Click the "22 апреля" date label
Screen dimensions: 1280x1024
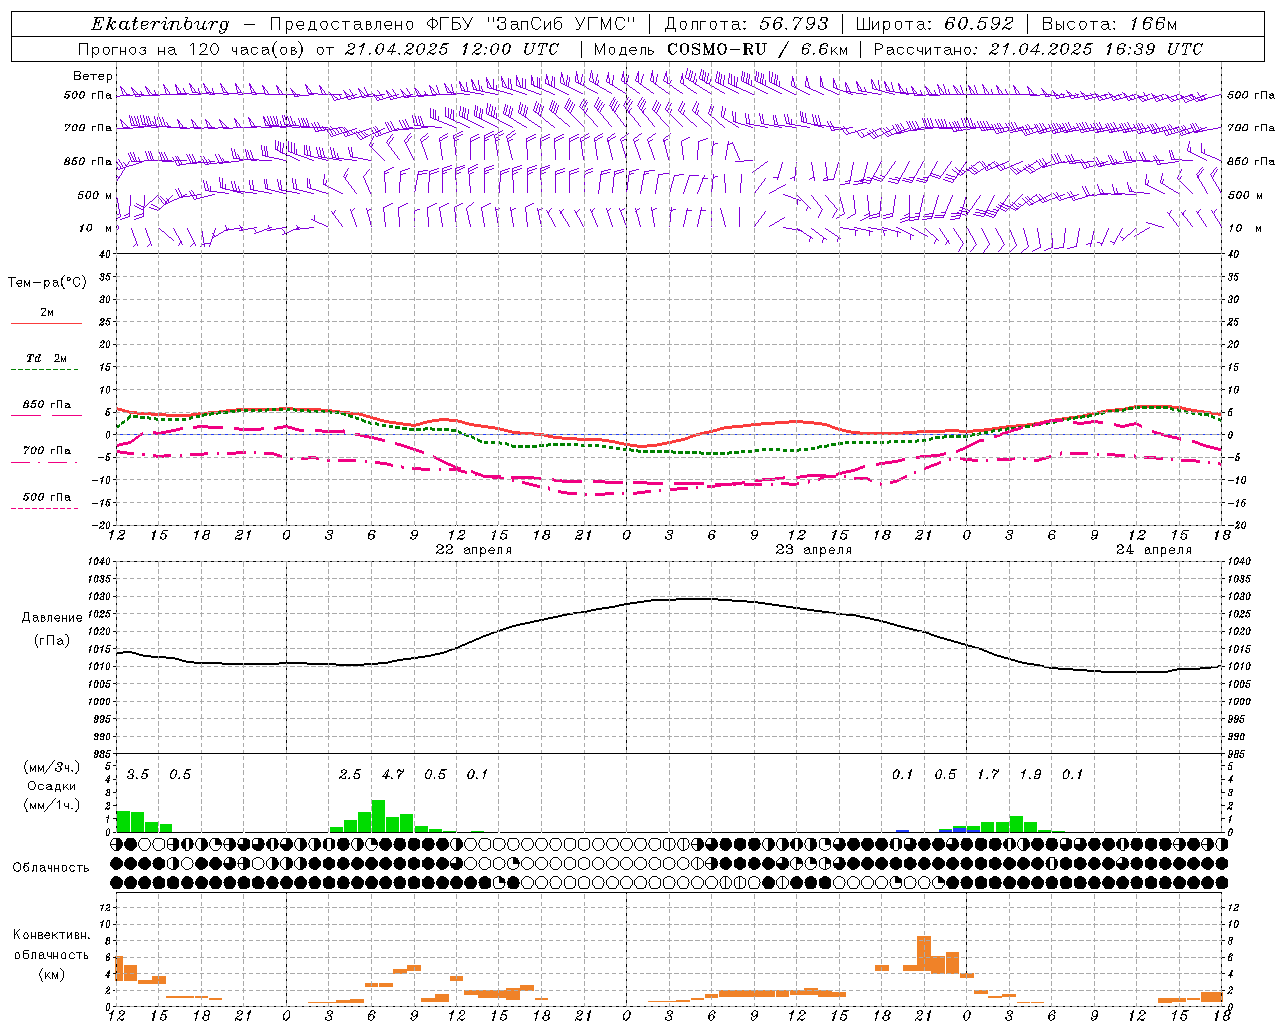(473, 550)
